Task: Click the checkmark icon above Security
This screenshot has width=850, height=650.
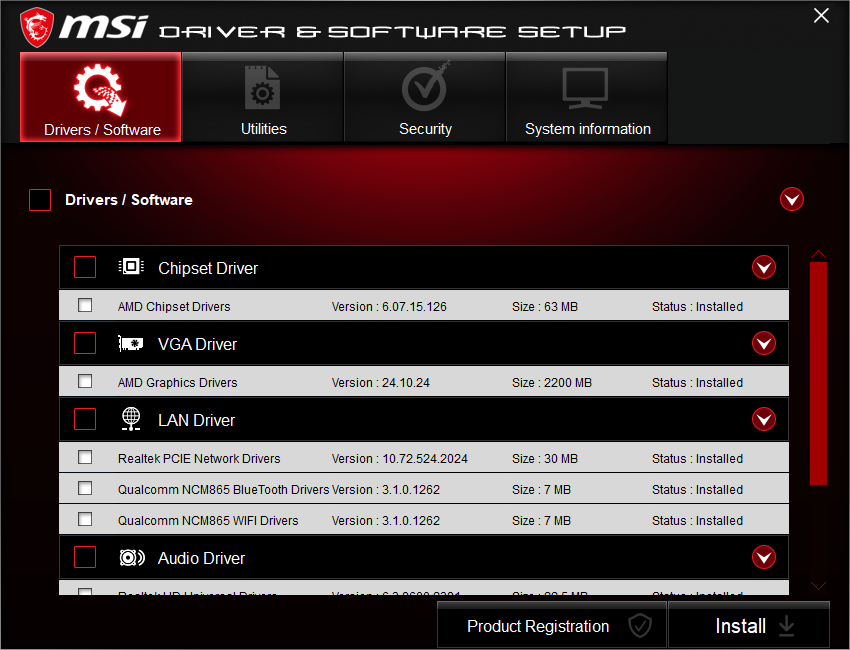Action: point(426,87)
